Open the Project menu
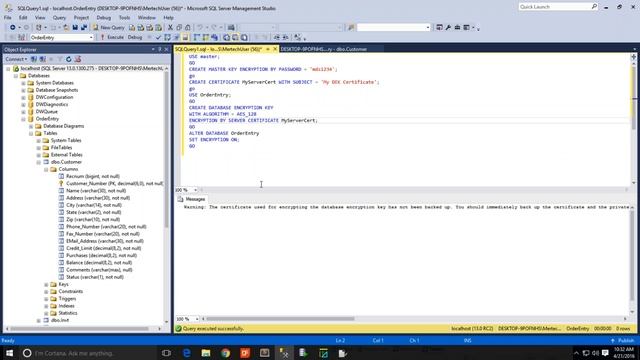Image resolution: width=640 pixels, height=360 pixels. [81, 18]
